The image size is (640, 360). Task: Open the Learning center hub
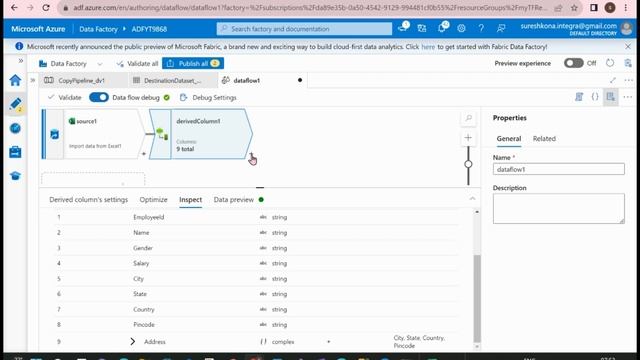tap(15, 176)
